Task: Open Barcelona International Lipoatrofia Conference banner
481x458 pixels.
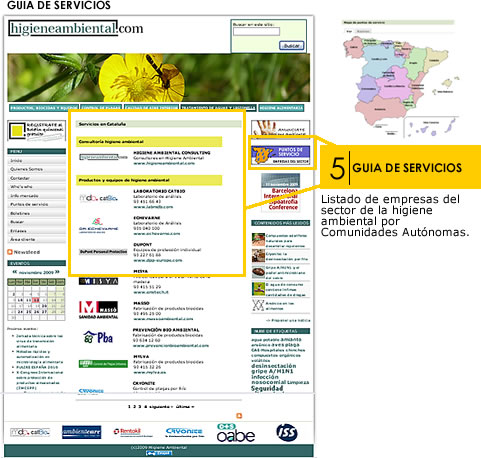Action: point(280,192)
